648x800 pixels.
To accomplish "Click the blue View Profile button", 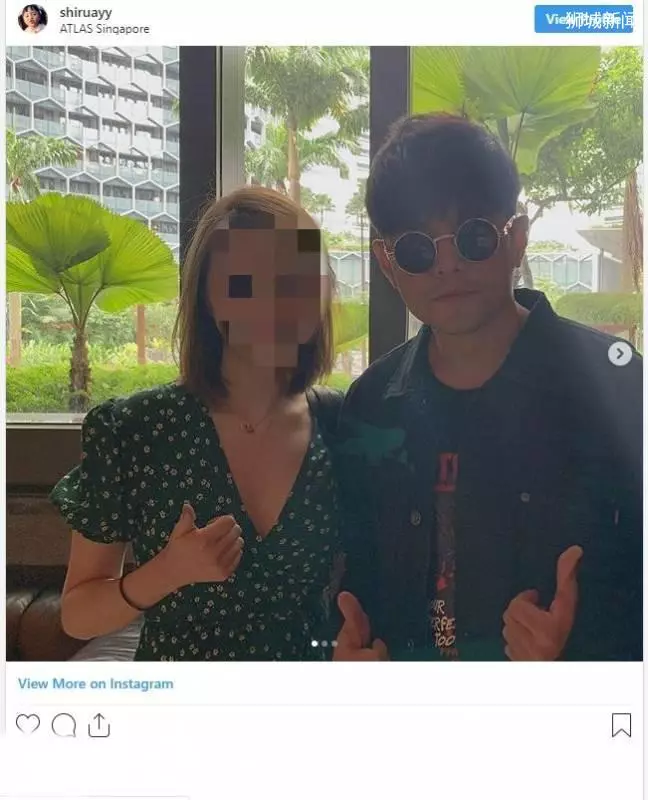I will tap(584, 19).
